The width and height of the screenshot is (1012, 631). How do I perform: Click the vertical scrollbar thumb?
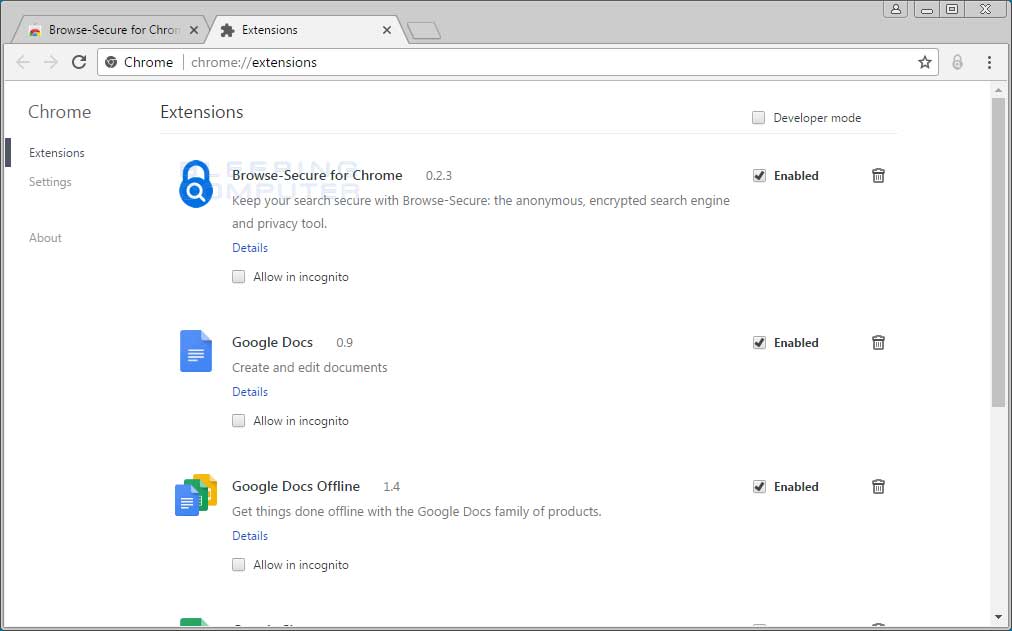point(998,252)
